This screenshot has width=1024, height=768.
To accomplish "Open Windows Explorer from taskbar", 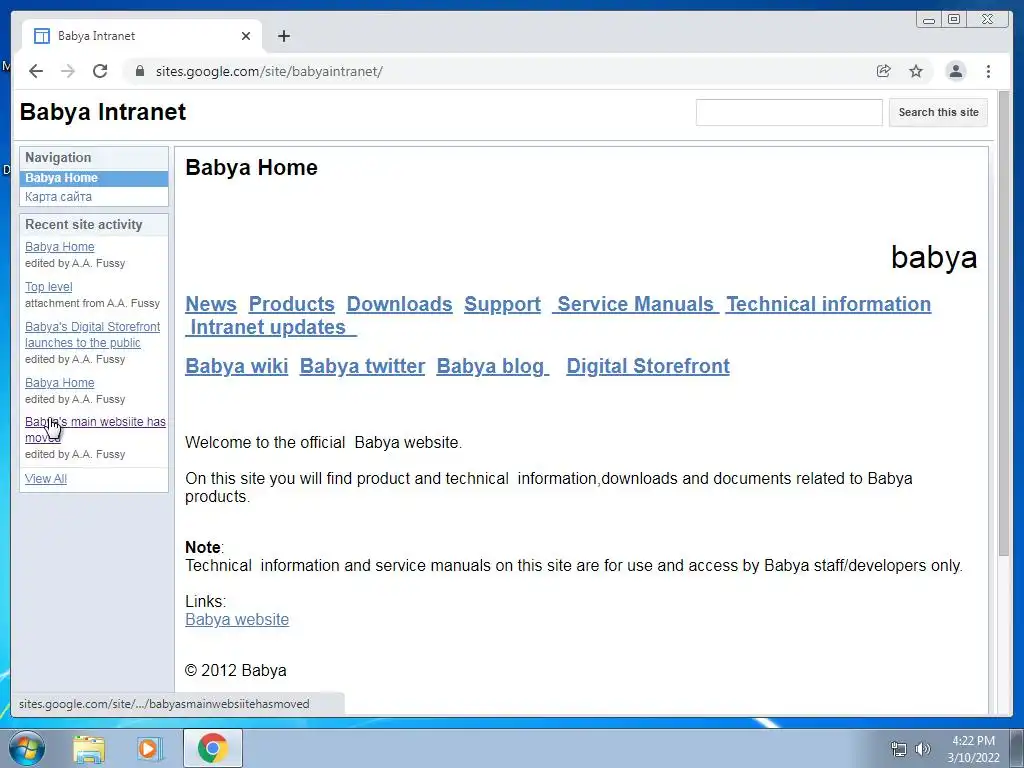I will (89, 748).
